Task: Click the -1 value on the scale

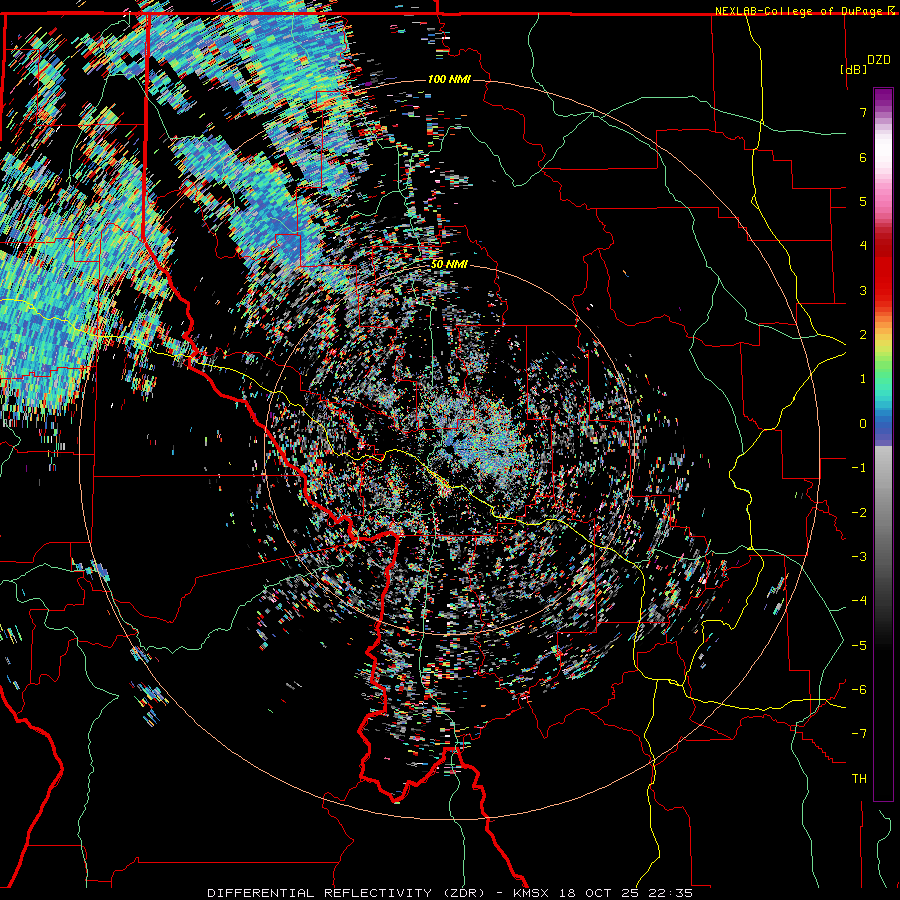Action: pos(859,468)
